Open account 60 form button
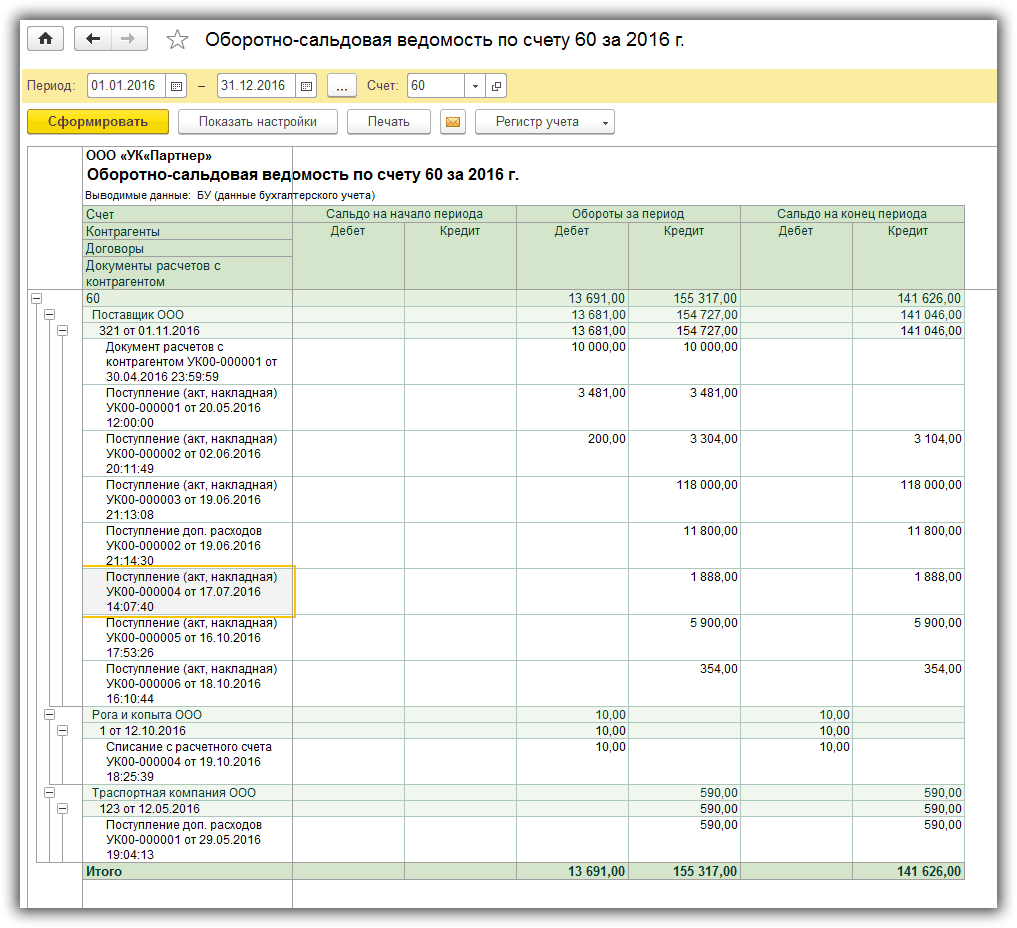This screenshot has height=928, width=1017. click(496, 86)
